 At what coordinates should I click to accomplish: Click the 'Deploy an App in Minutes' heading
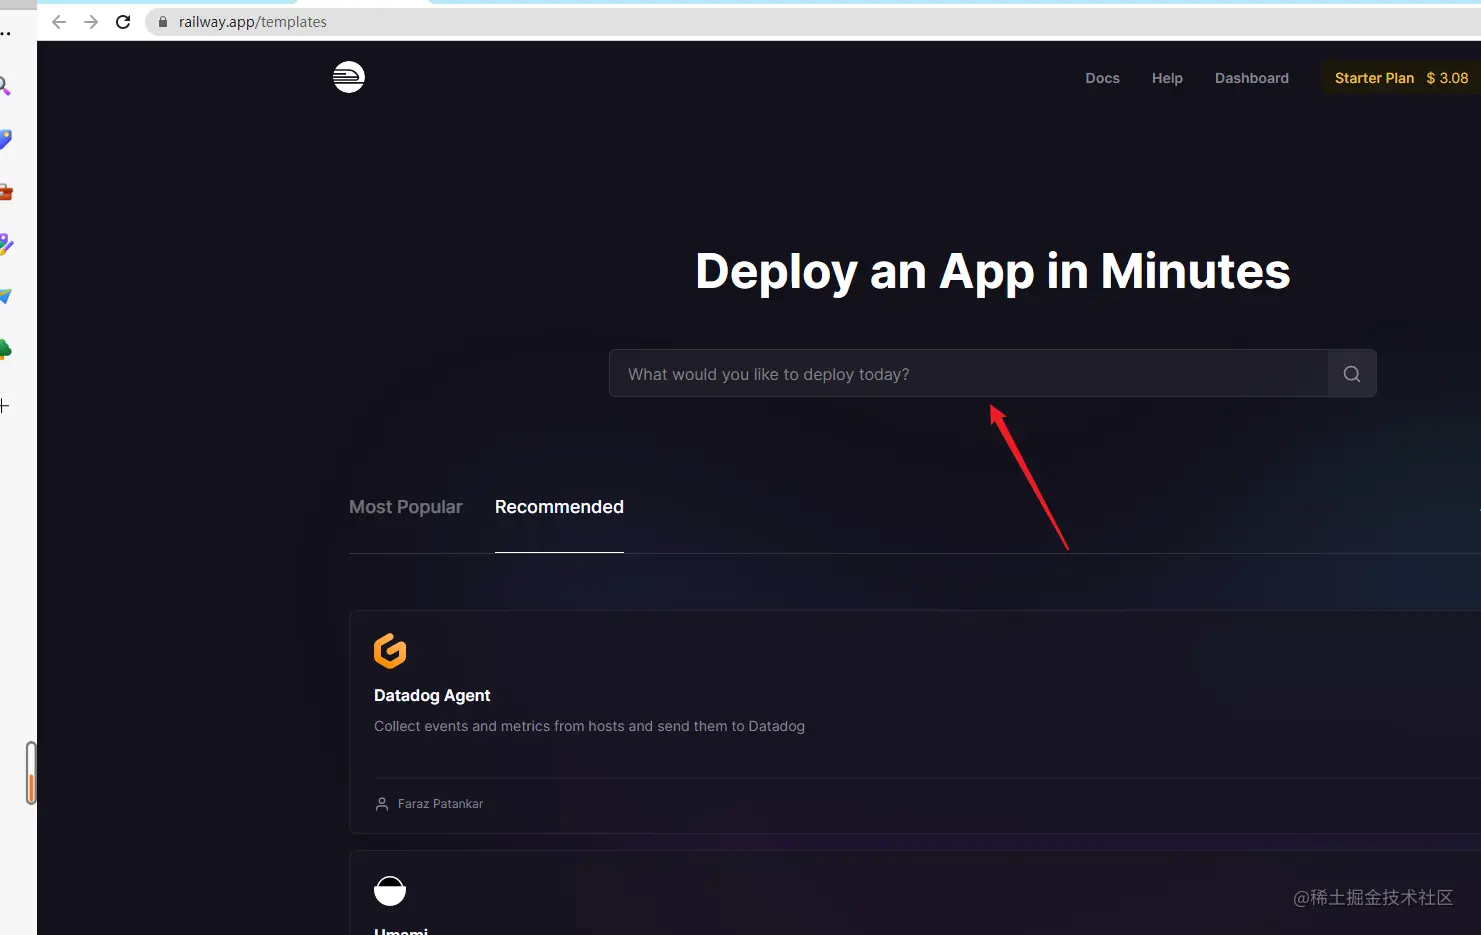pyautogui.click(x=993, y=272)
